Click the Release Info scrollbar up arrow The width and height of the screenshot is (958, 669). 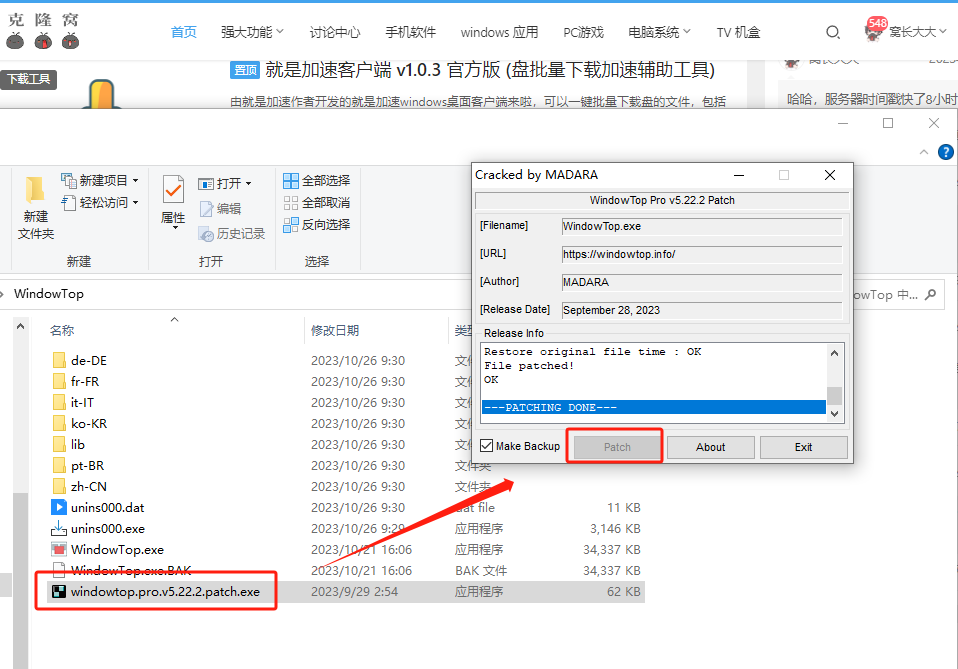pos(835,353)
